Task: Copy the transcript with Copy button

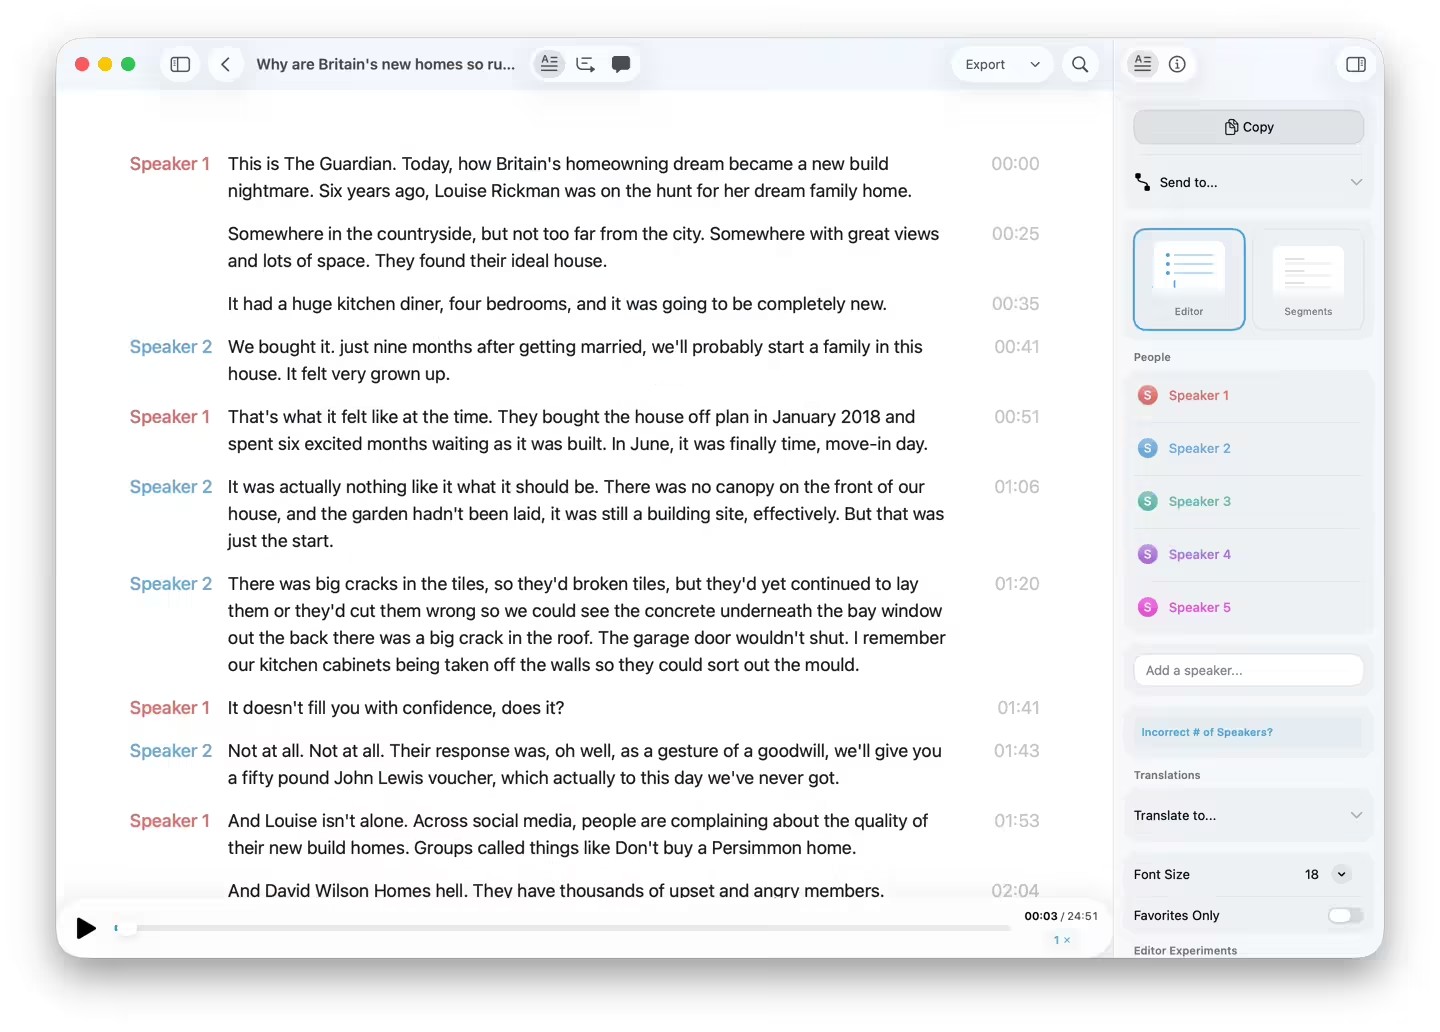Action: coord(1248,127)
